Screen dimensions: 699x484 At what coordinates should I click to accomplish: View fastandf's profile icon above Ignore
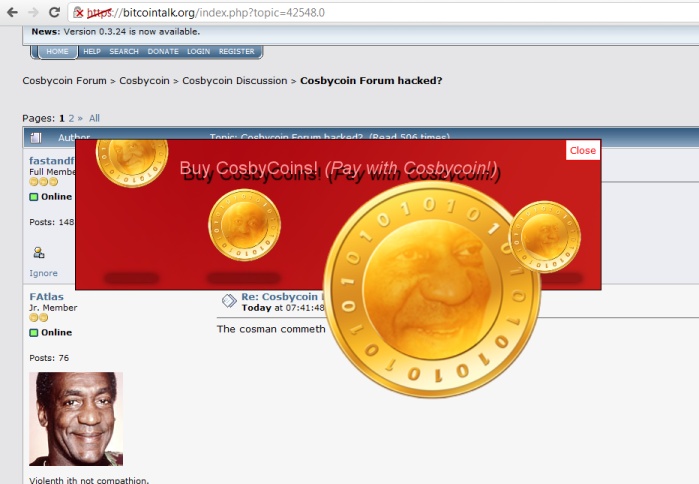(x=39, y=253)
